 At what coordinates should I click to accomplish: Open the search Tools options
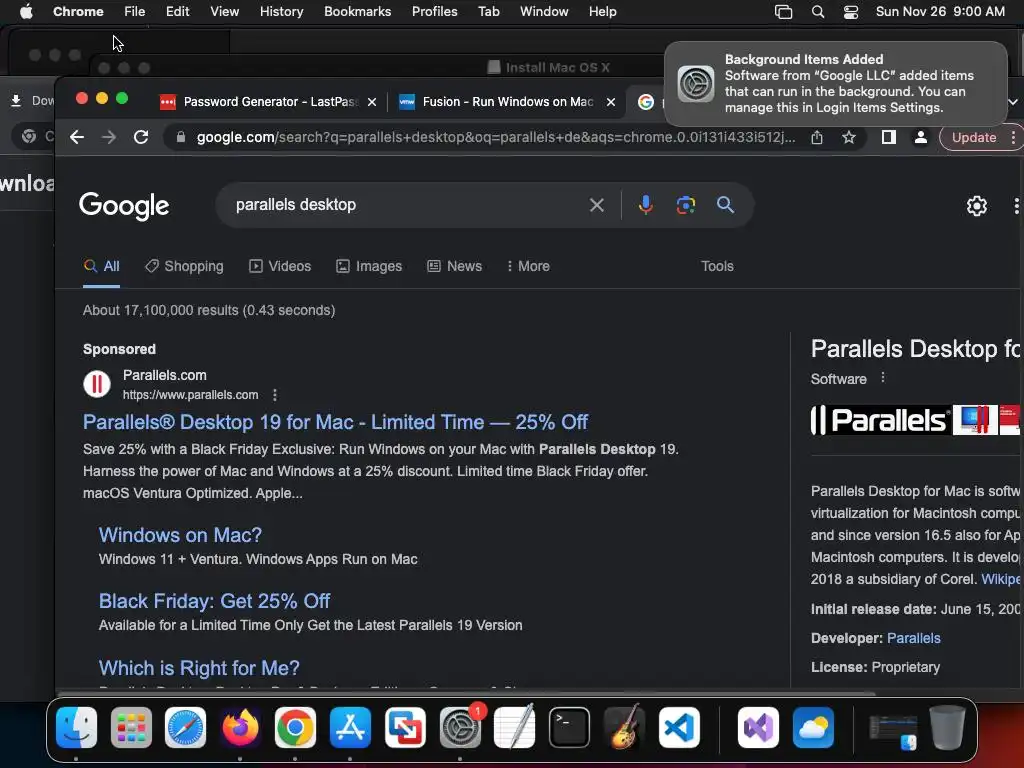click(717, 266)
